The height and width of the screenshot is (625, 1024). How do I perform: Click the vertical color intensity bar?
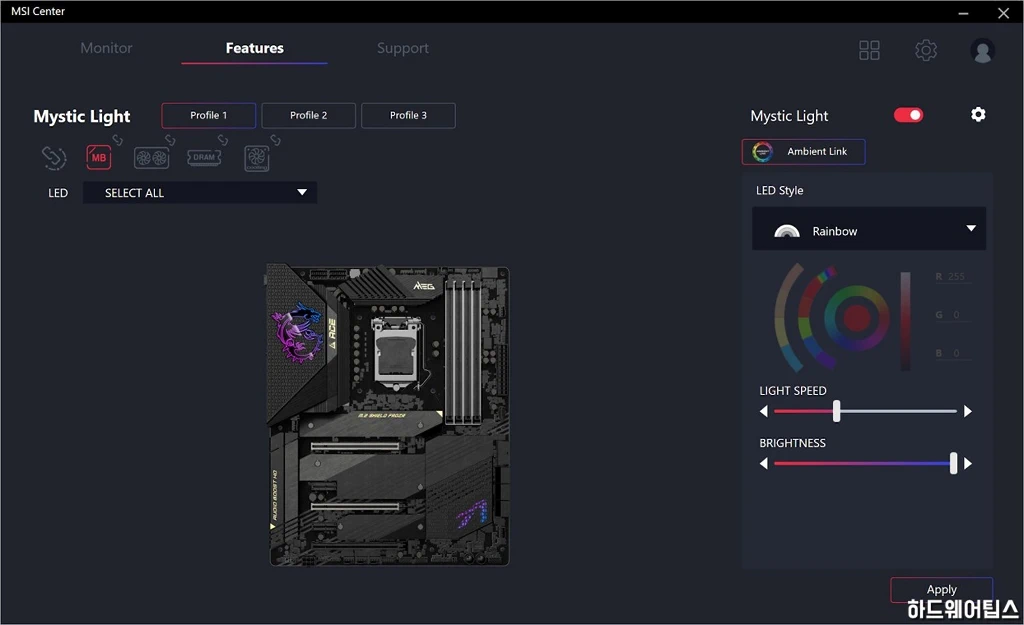pos(905,321)
